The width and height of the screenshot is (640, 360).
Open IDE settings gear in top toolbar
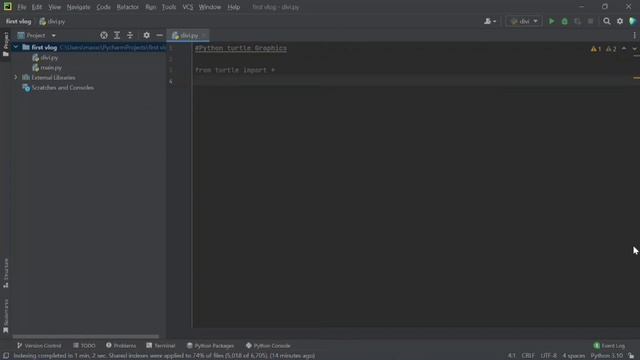pyautogui.click(x=620, y=21)
